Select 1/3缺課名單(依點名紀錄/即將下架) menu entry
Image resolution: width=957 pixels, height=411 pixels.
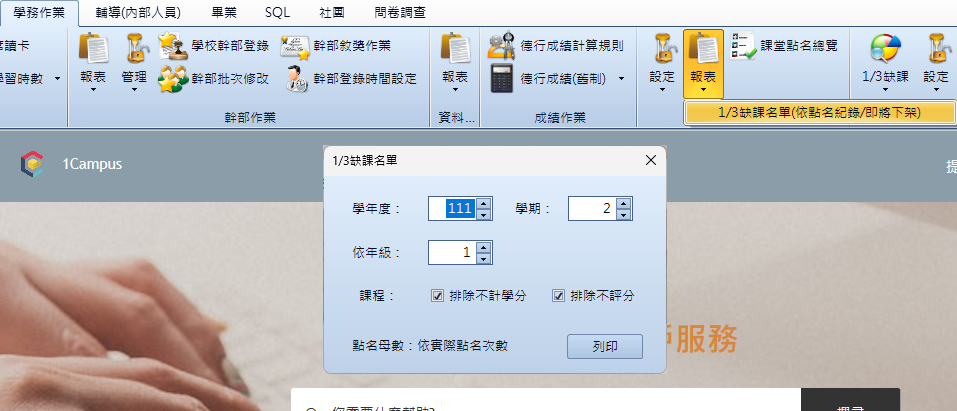tap(820, 113)
